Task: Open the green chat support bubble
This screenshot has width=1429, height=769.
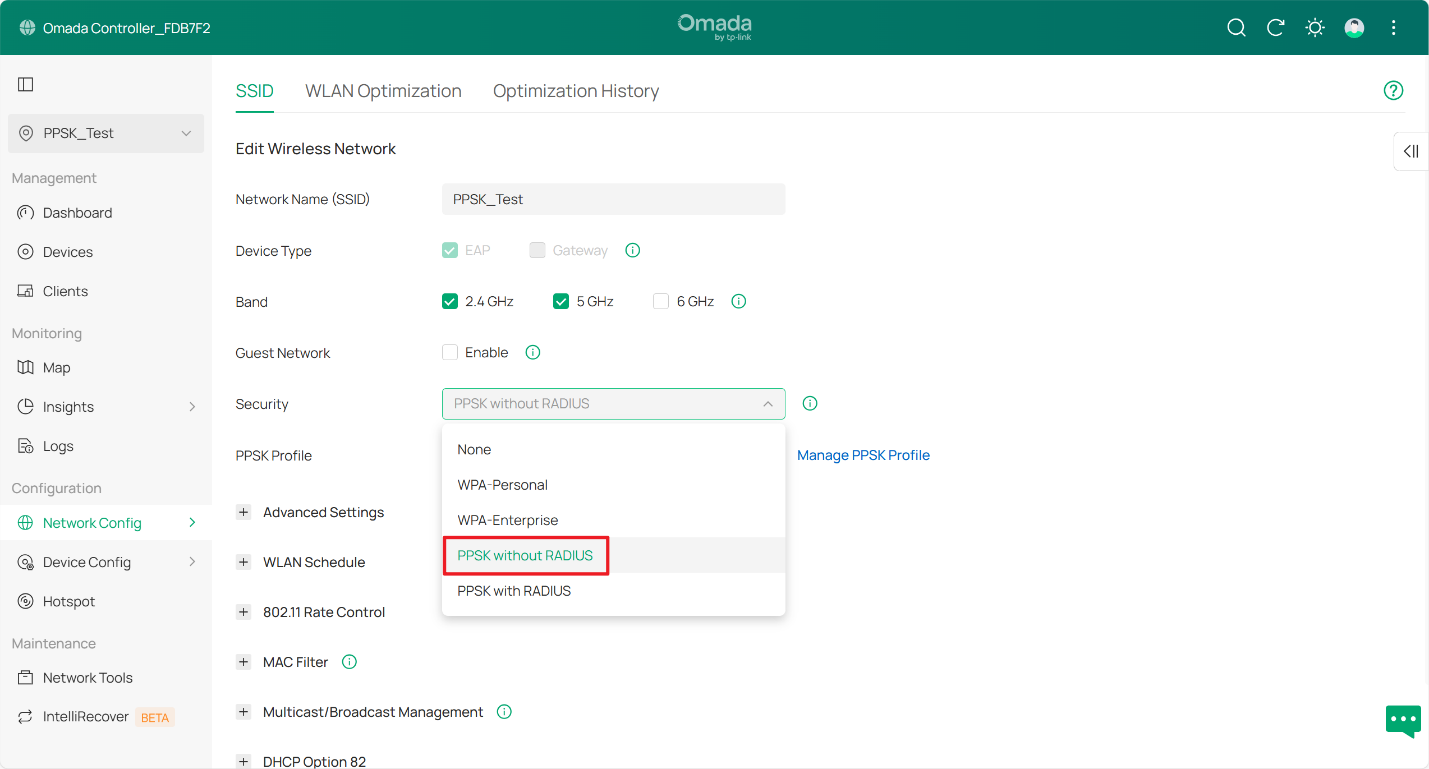Action: pos(1403,720)
